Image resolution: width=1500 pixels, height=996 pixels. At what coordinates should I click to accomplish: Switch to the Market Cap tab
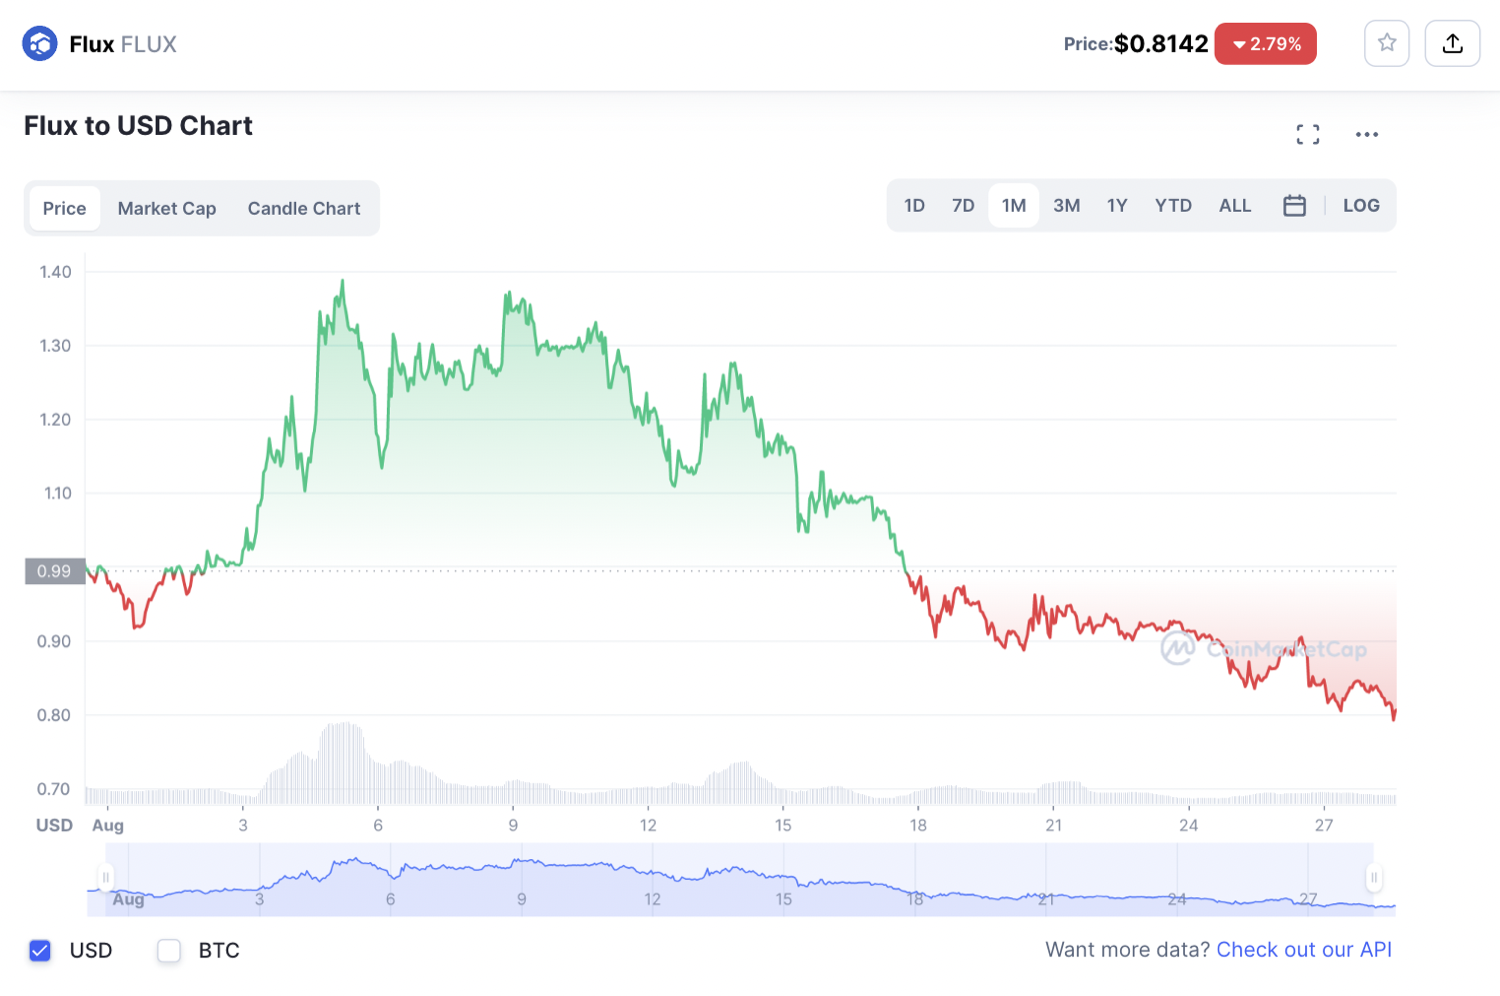(x=167, y=208)
